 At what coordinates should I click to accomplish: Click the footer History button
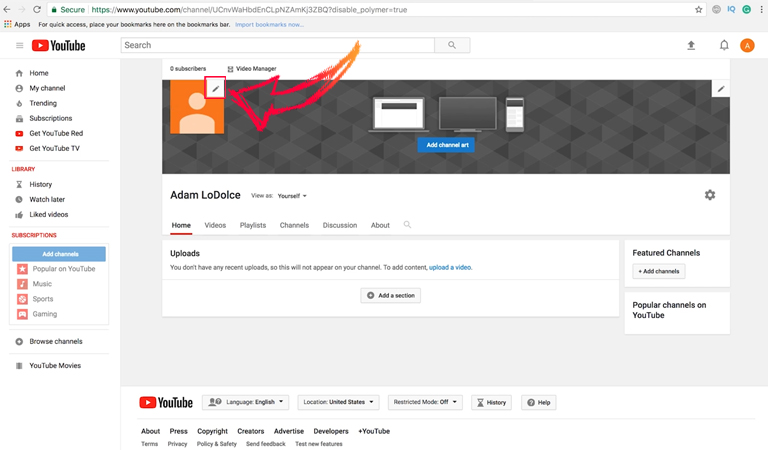click(491, 403)
